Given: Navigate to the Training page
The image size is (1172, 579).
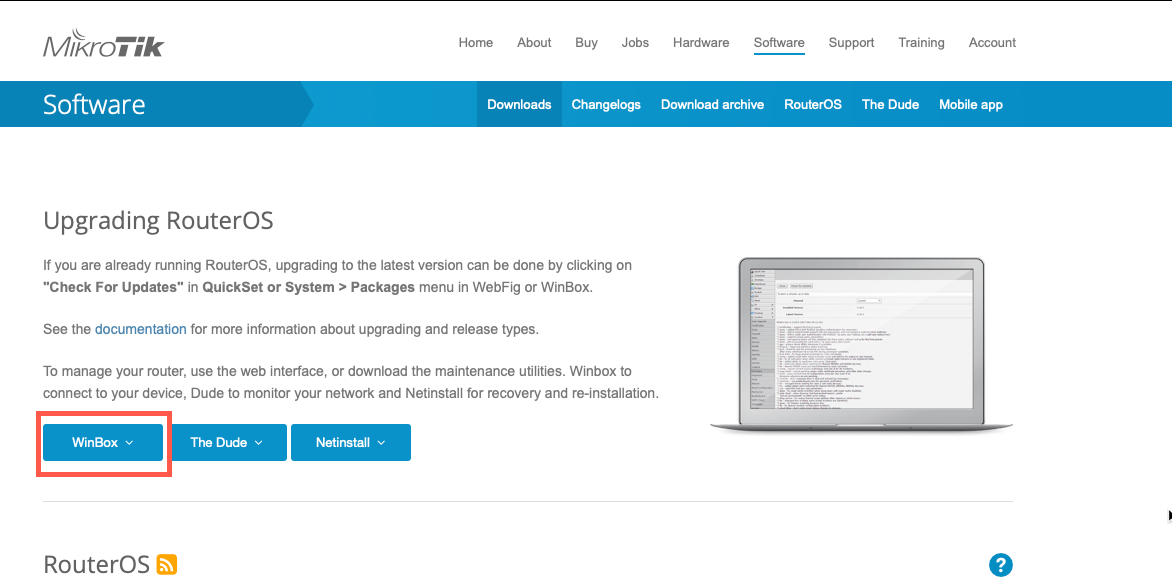Looking at the screenshot, I should click(x=921, y=42).
